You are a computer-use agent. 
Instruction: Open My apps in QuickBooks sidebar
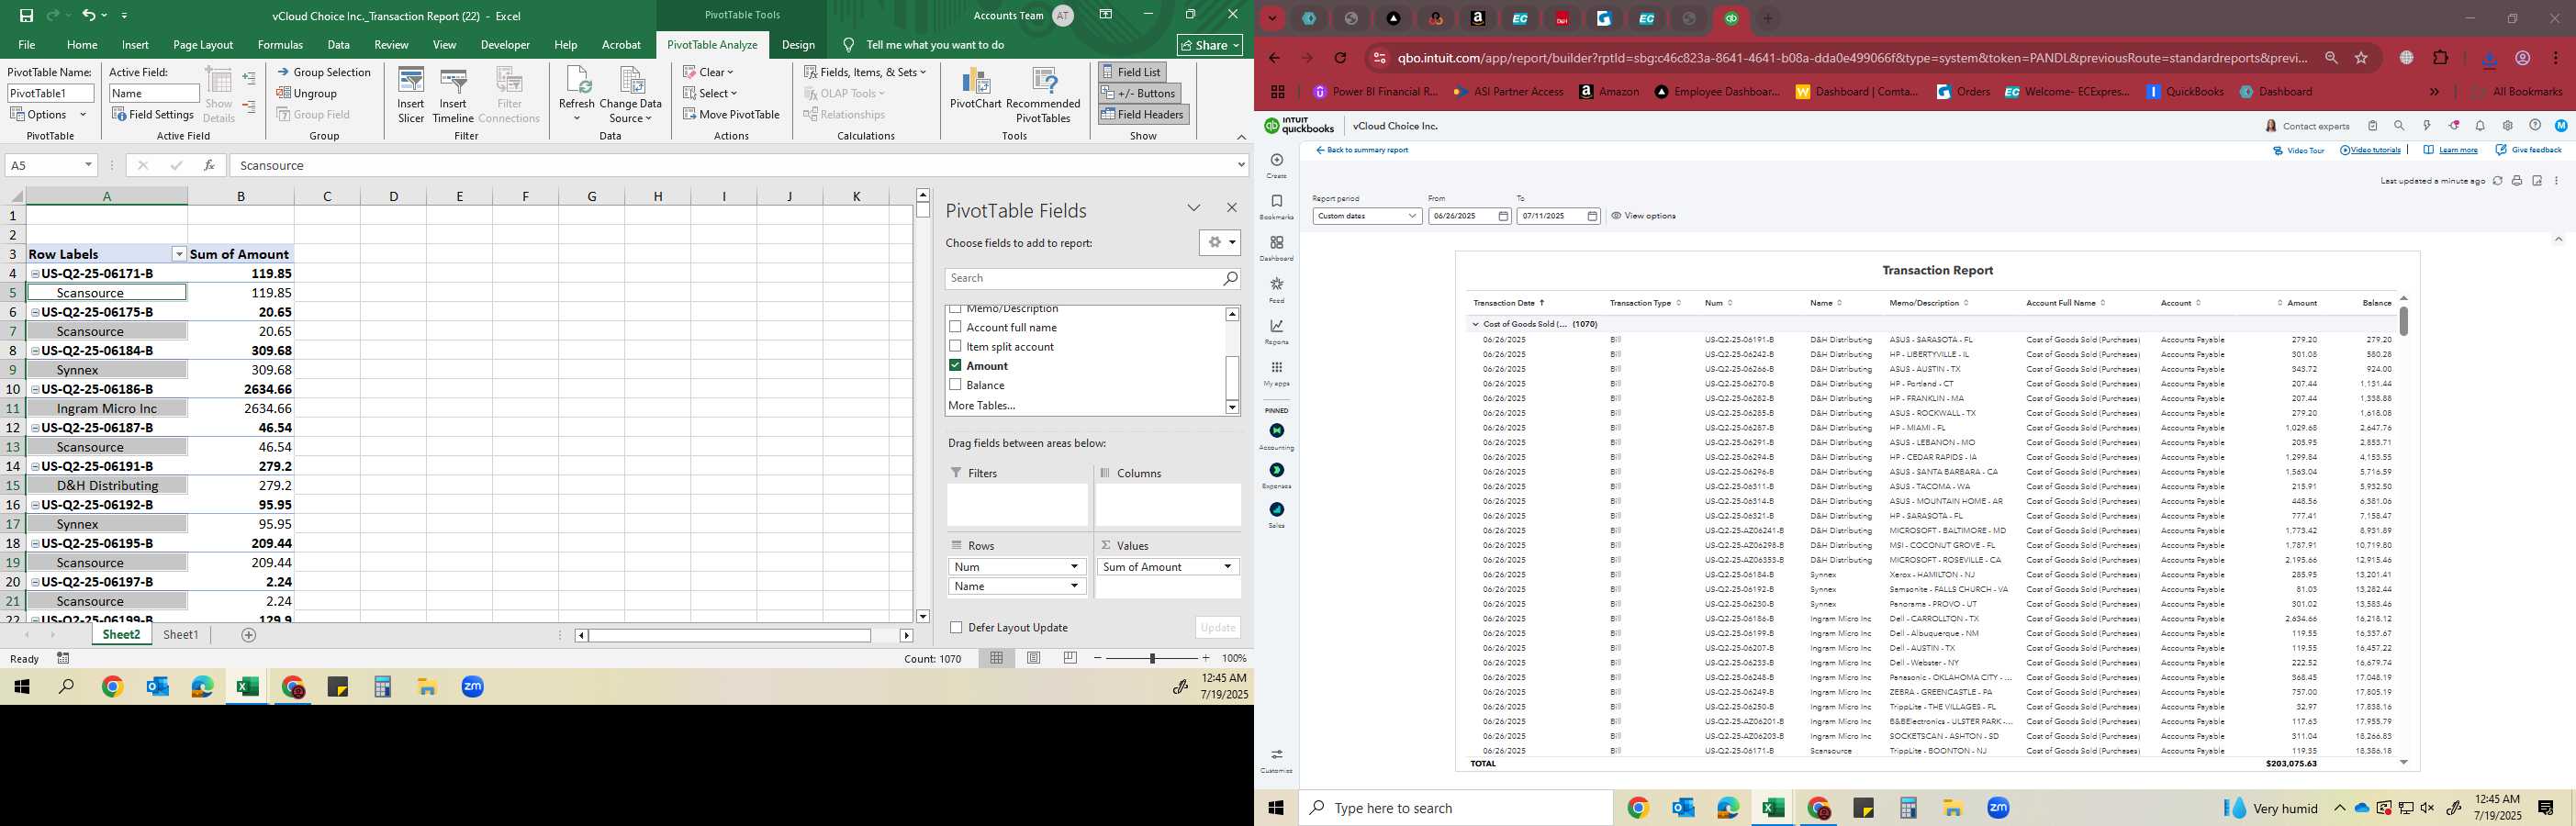click(1276, 373)
